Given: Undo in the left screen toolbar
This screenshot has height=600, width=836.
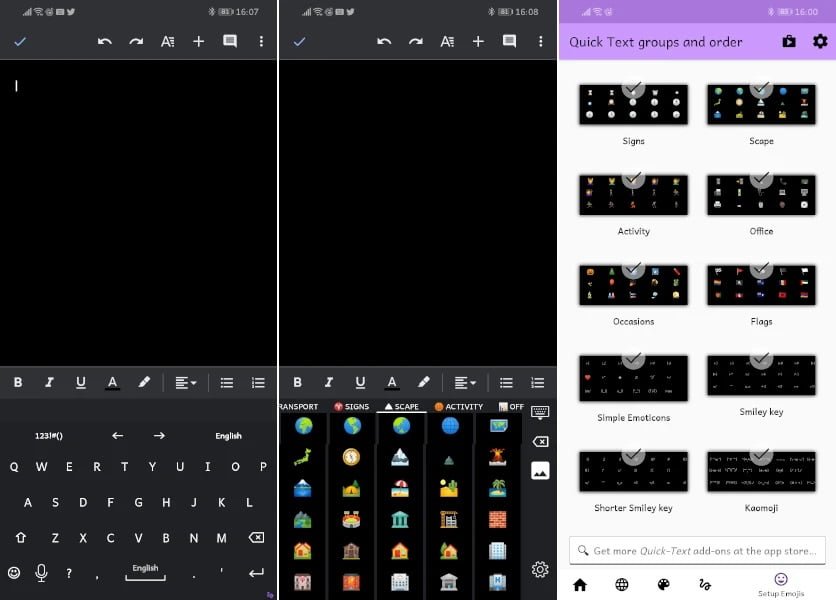Looking at the screenshot, I should [x=105, y=42].
